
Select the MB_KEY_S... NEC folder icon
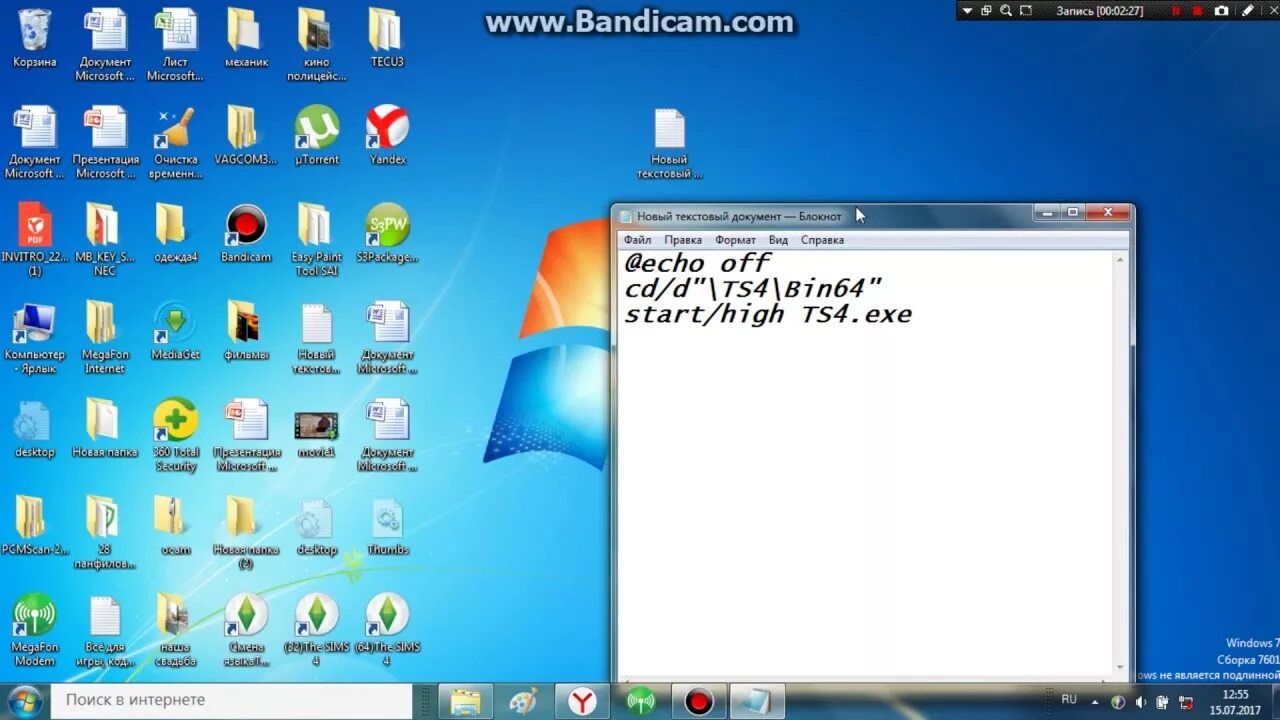pyautogui.click(x=104, y=240)
